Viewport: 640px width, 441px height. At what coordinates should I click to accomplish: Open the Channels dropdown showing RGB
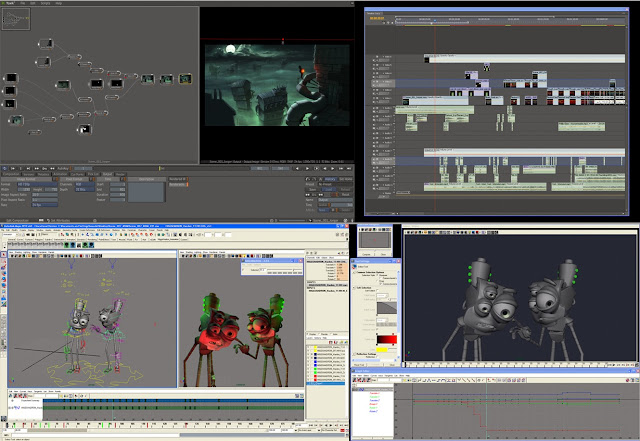pyautogui.click(x=85, y=184)
